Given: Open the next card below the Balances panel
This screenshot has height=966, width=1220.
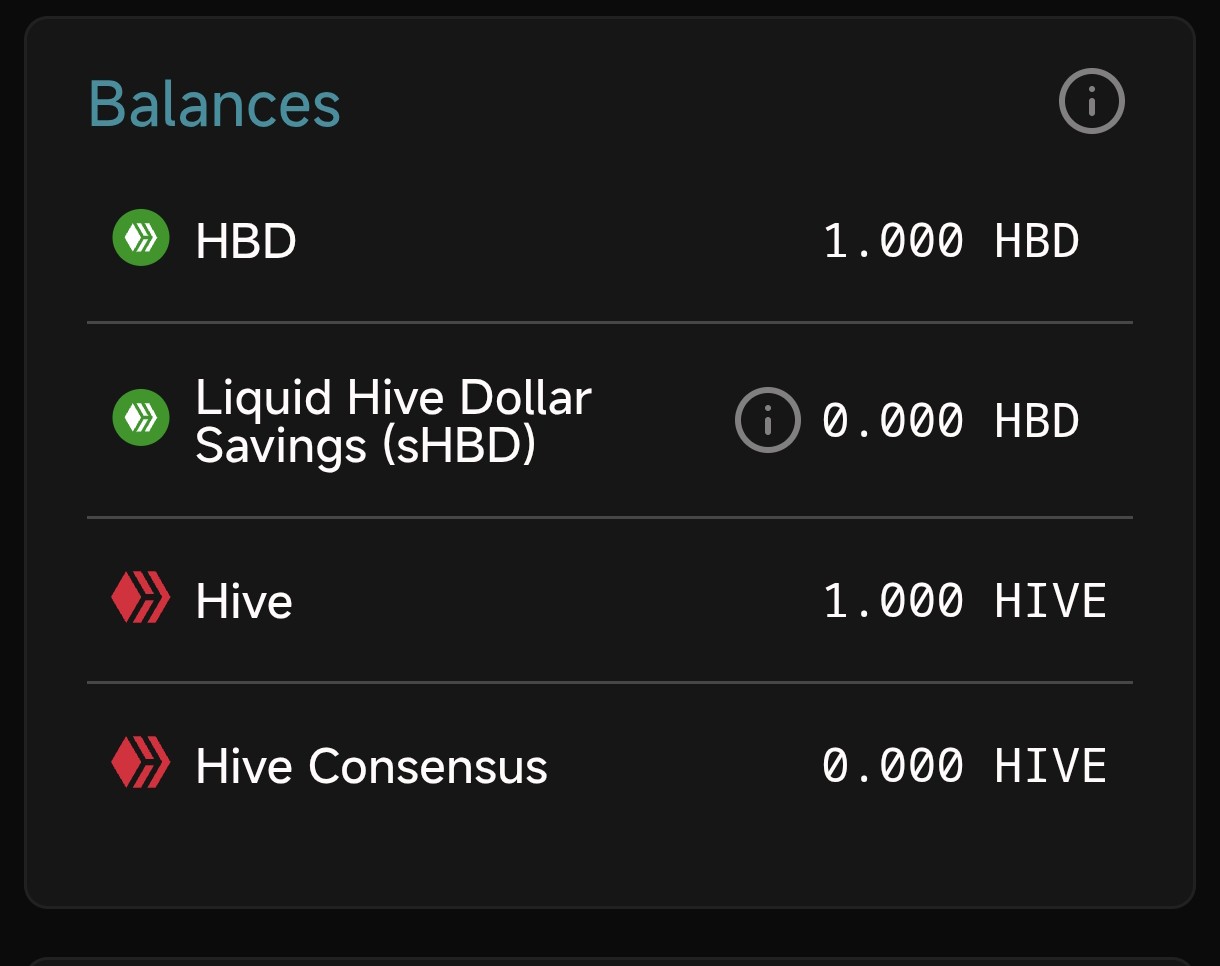Looking at the screenshot, I should [610, 961].
